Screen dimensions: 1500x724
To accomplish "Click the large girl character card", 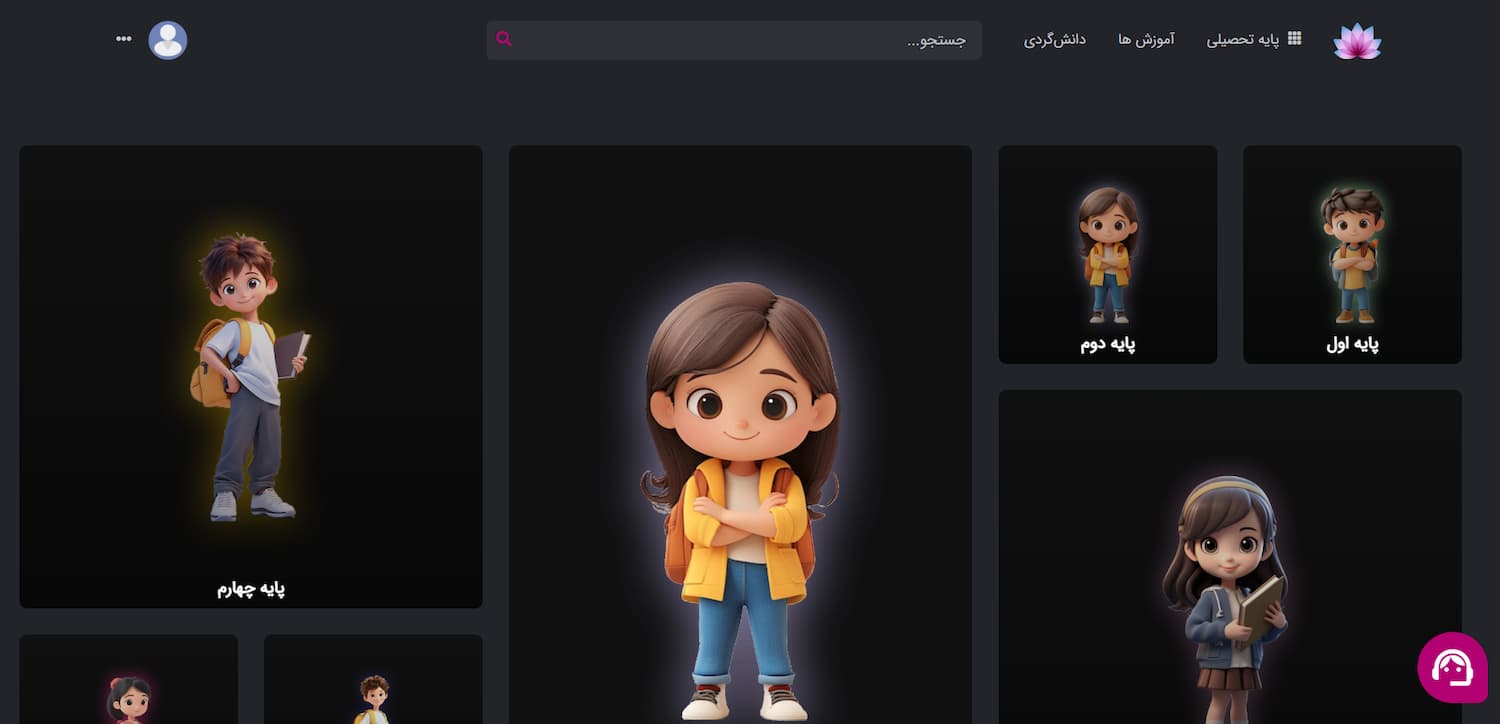I will tap(740, 430).
